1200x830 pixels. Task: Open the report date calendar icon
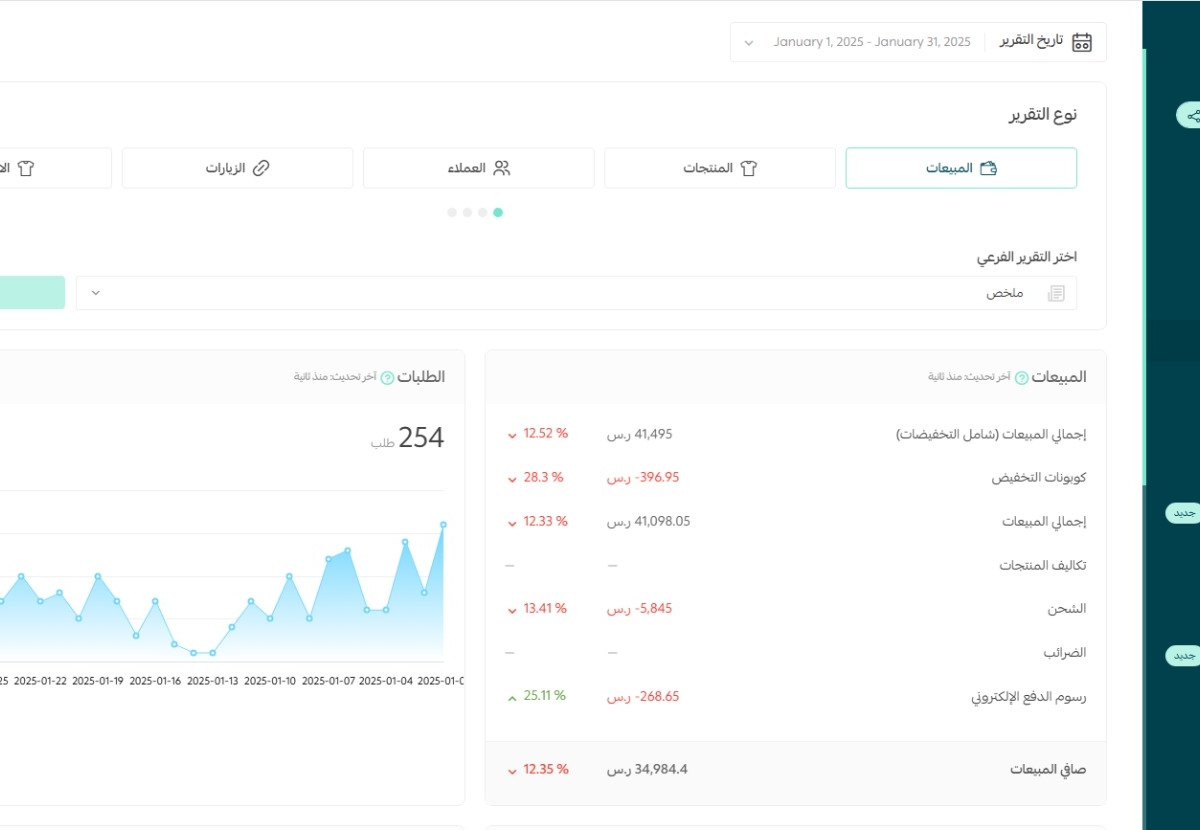tap(1081, 41)
